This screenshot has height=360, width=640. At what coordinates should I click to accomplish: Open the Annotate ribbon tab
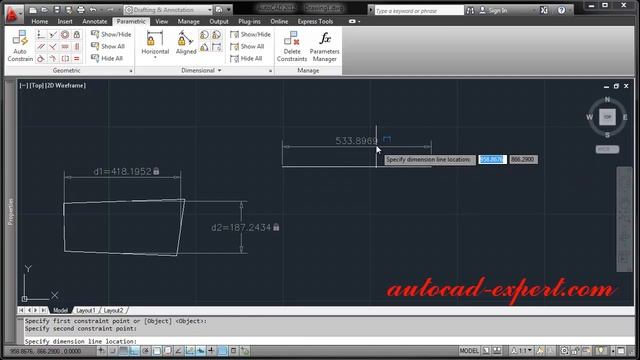point(95,21)
